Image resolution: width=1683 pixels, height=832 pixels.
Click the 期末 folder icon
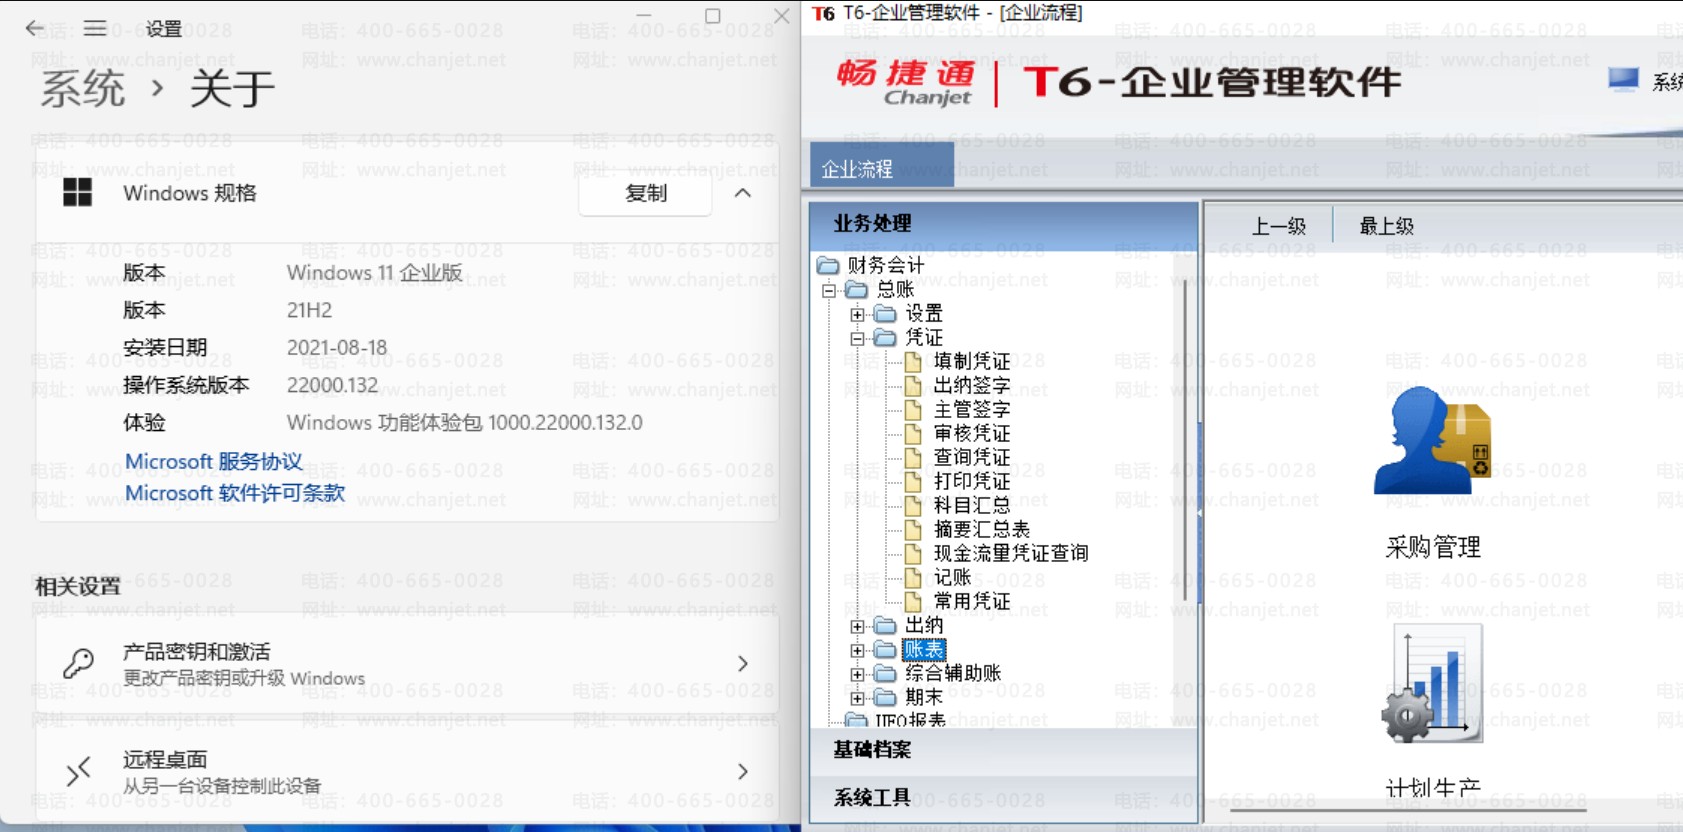click(884, 697)
